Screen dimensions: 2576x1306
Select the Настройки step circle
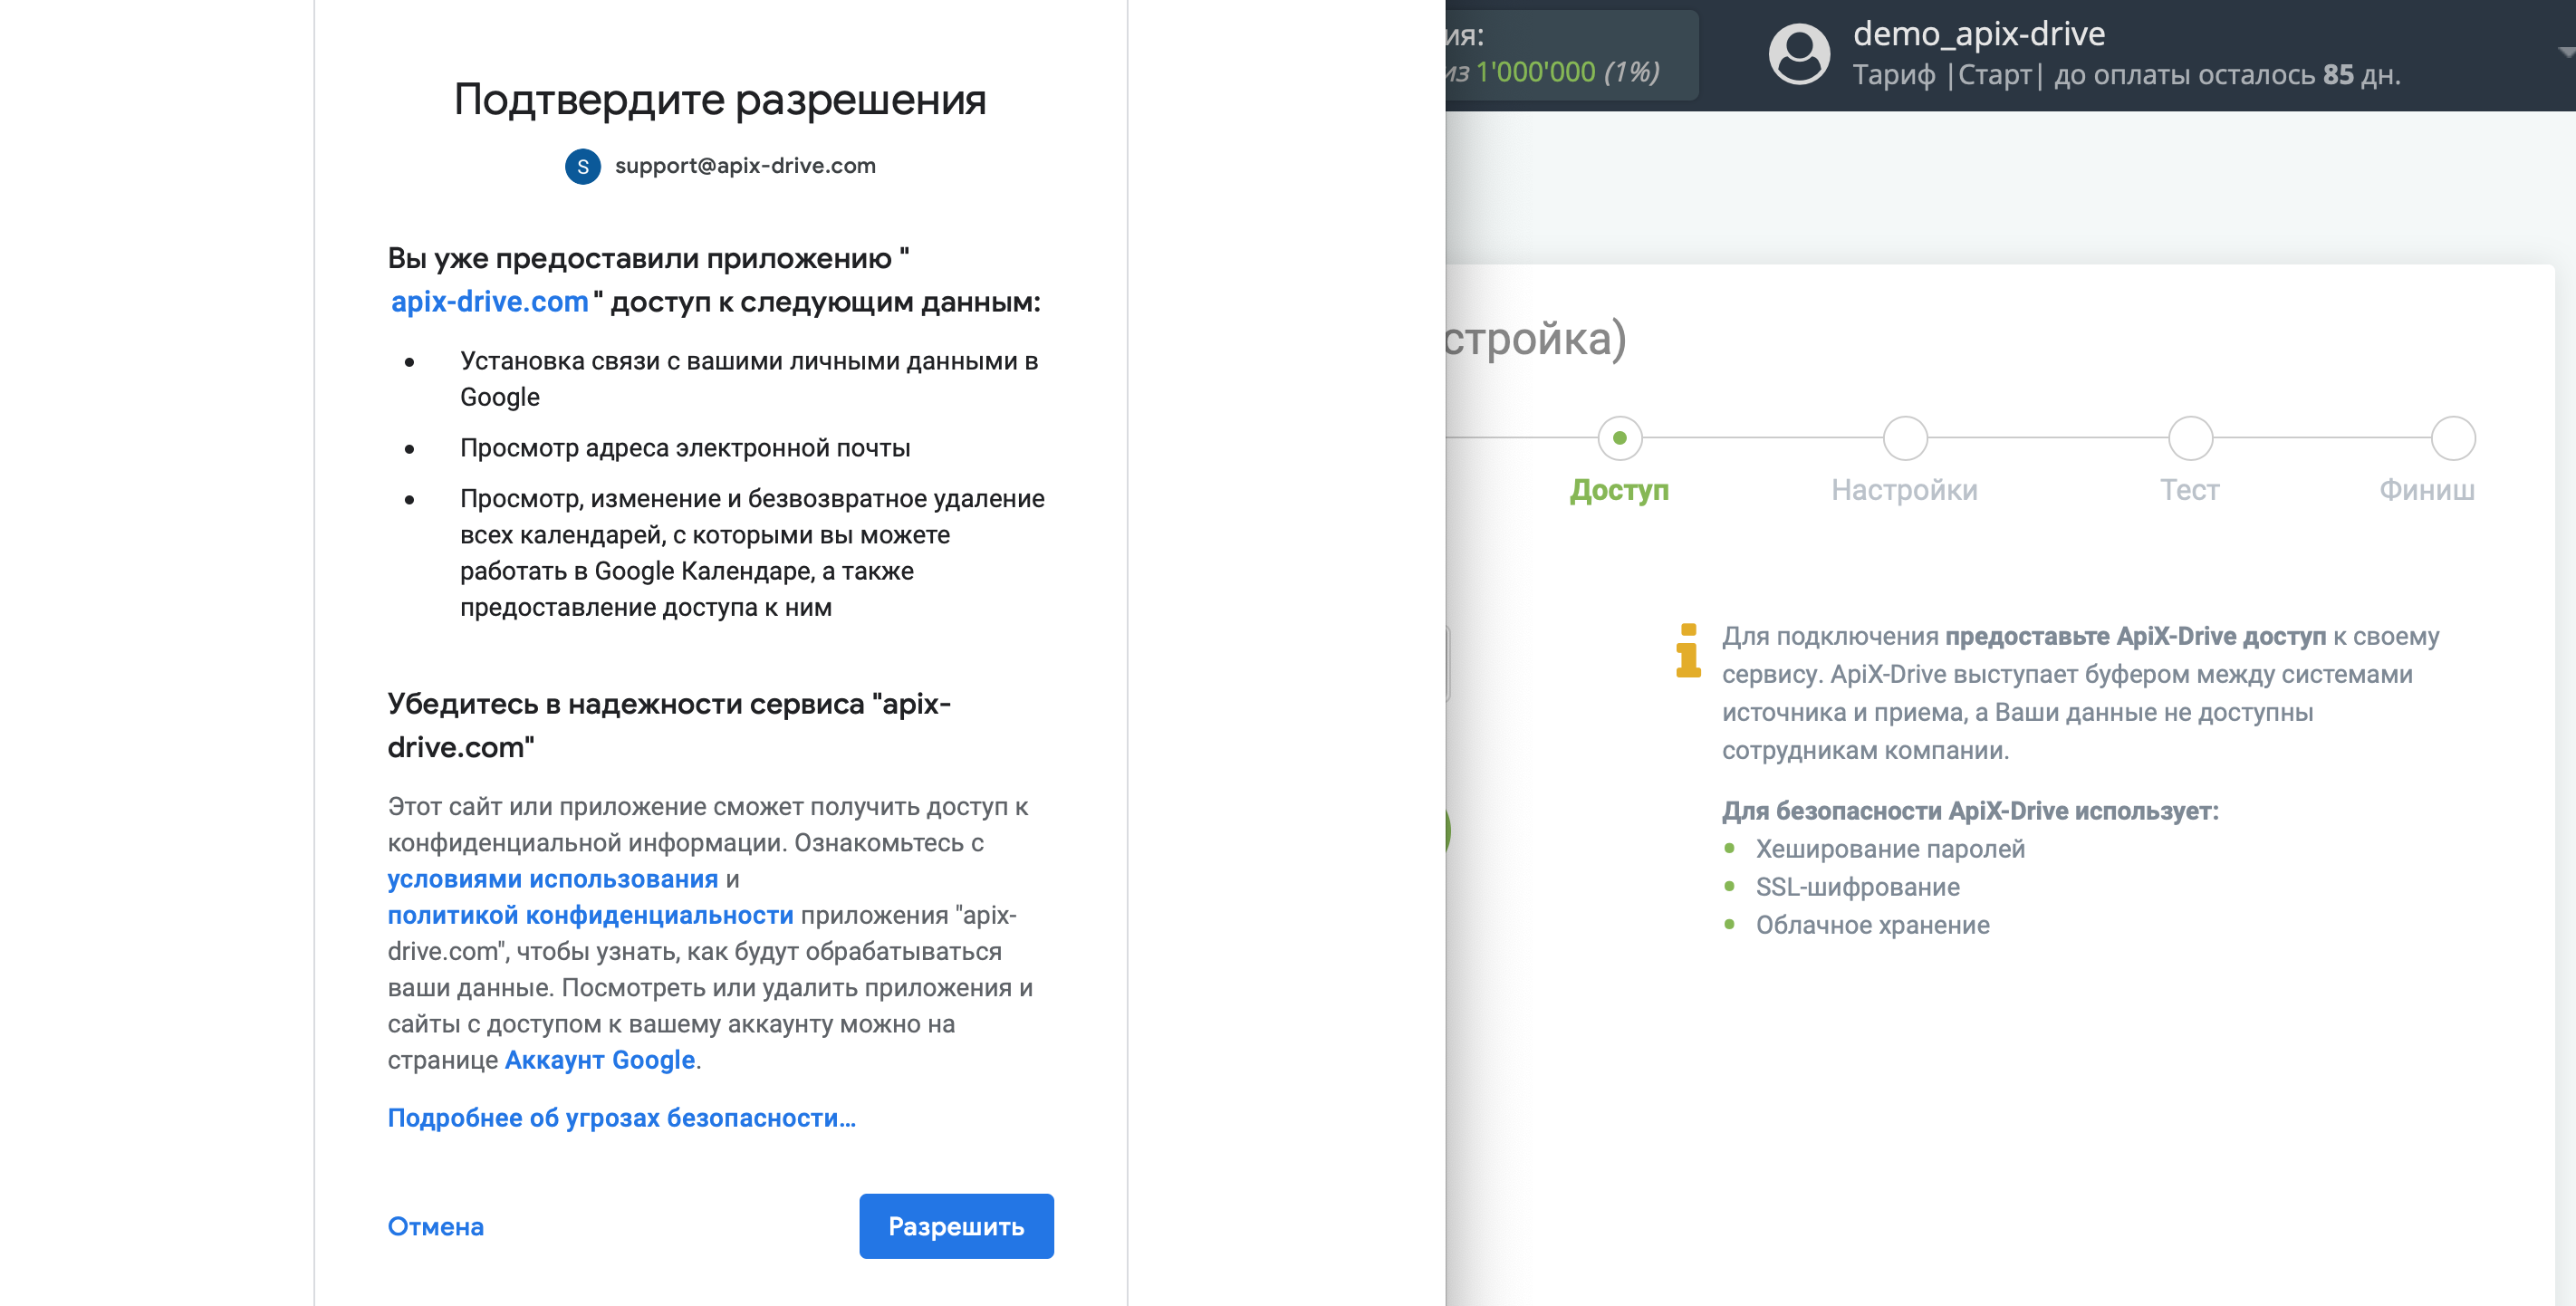(x=1905, y=438)
